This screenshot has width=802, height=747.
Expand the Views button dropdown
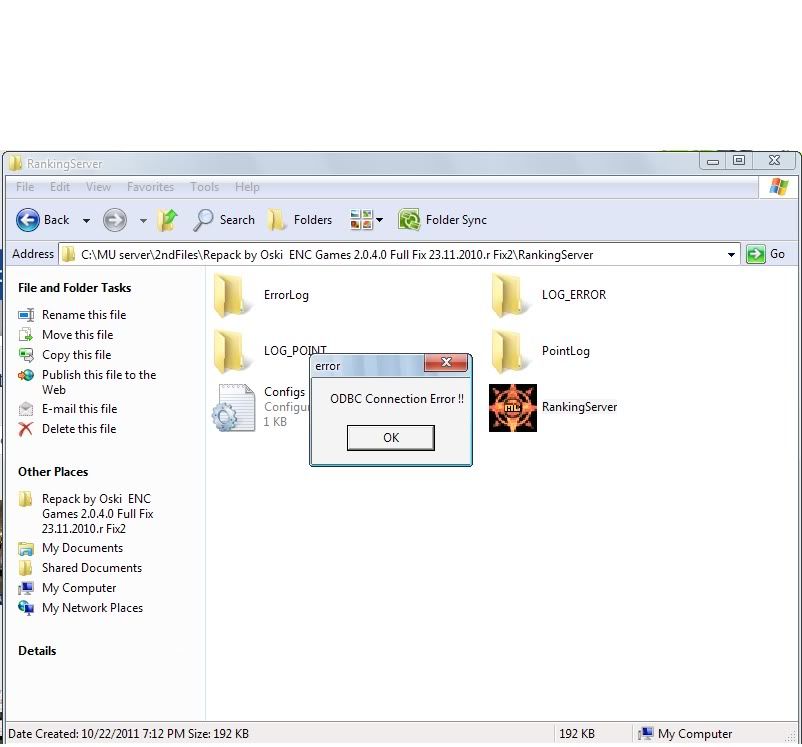tap(379, 220)
